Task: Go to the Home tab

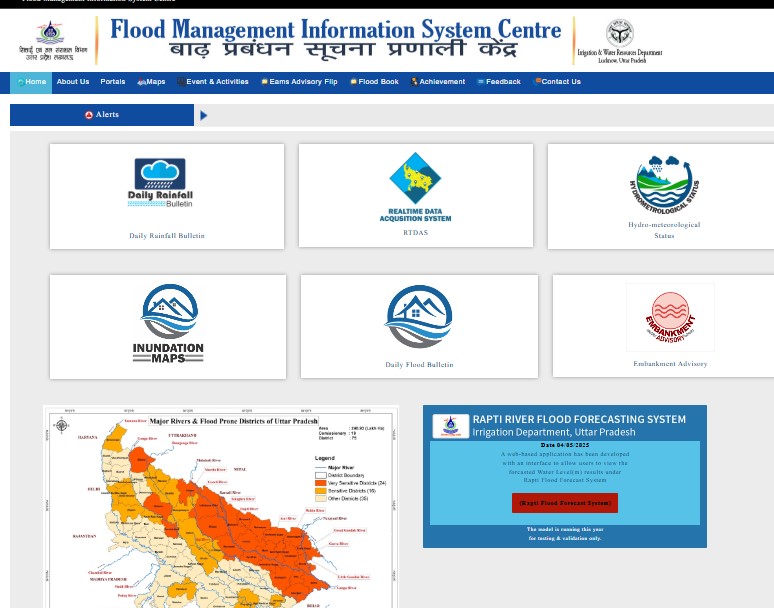Action: 31,82
